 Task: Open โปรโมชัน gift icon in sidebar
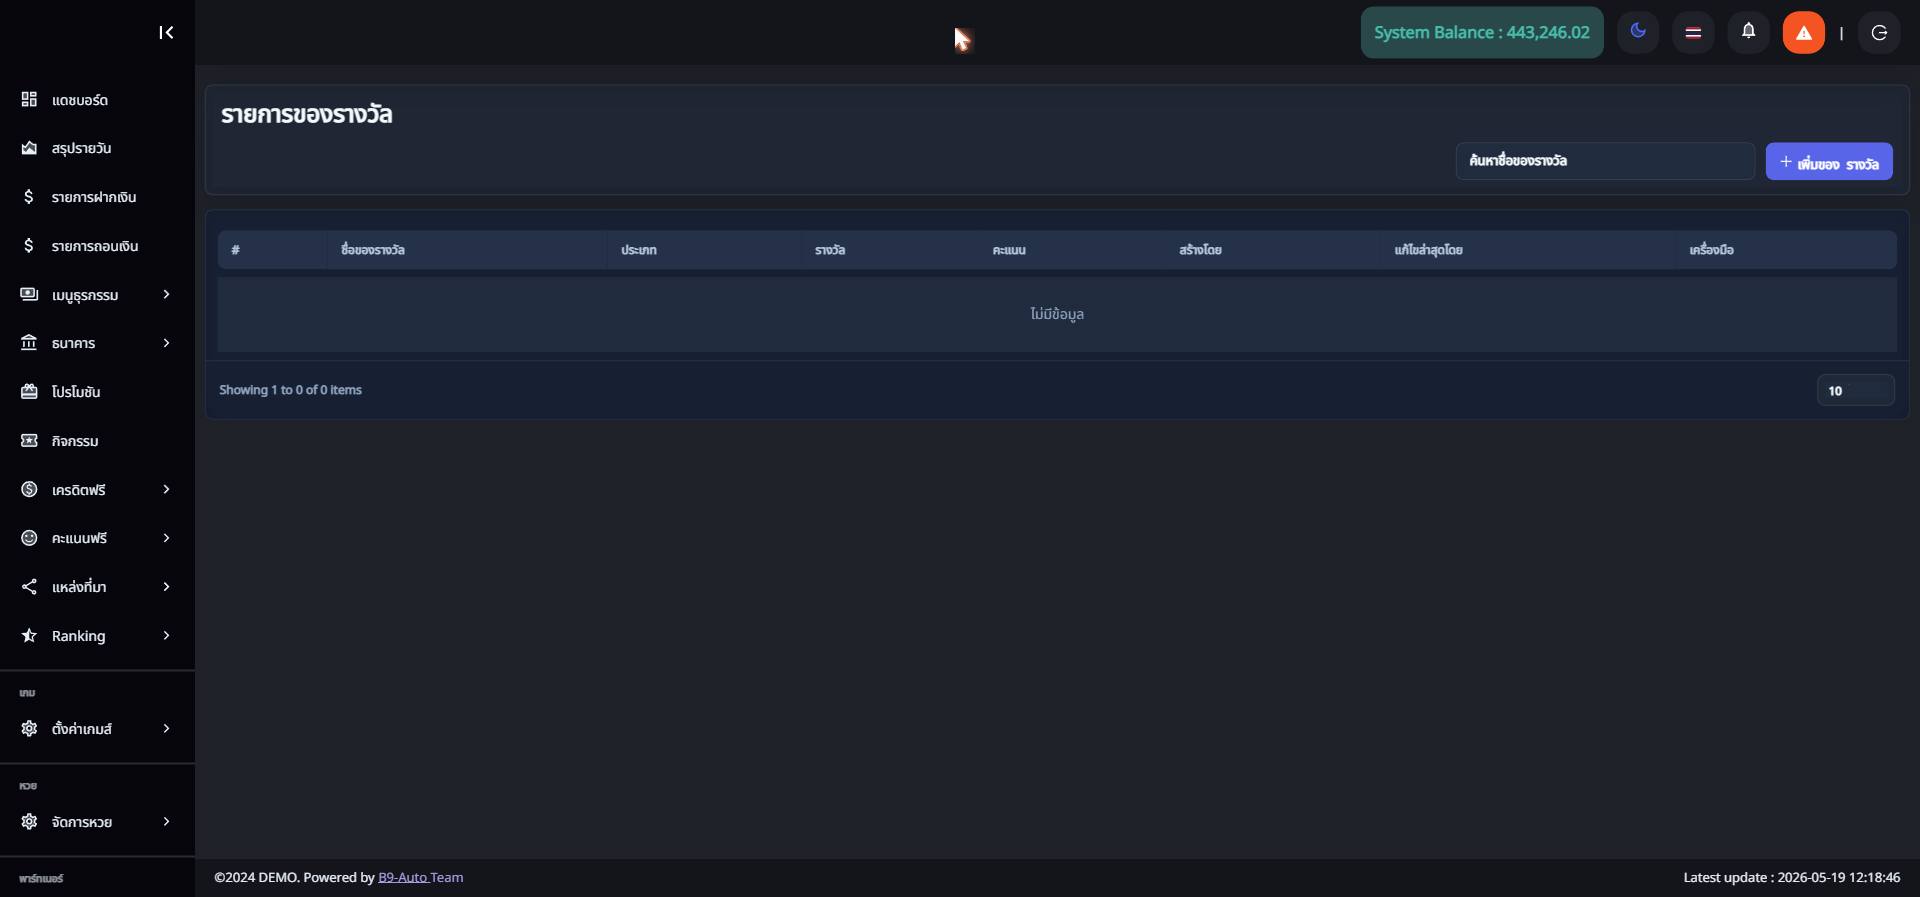(29, 392)
